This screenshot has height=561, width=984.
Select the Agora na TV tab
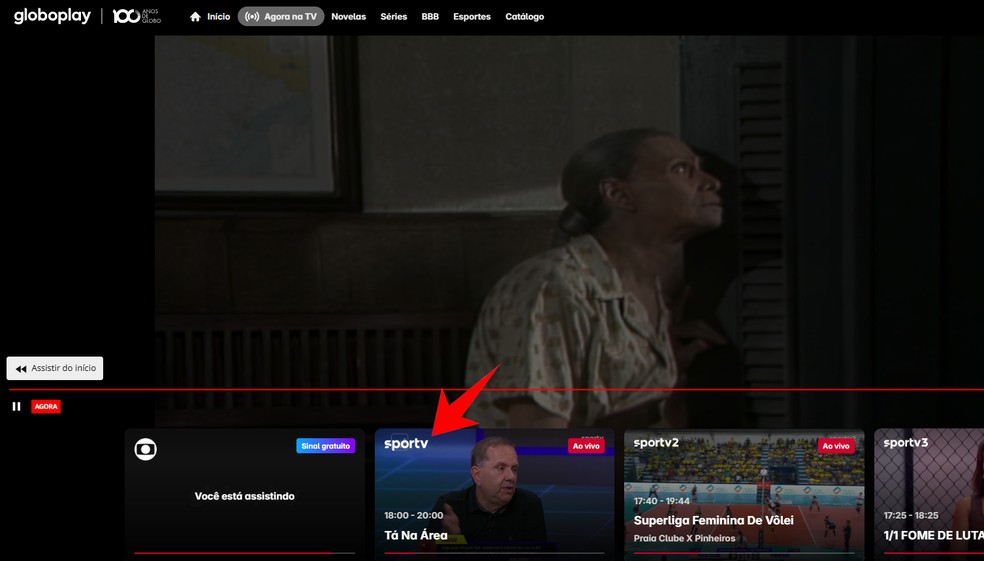[281, 16]
